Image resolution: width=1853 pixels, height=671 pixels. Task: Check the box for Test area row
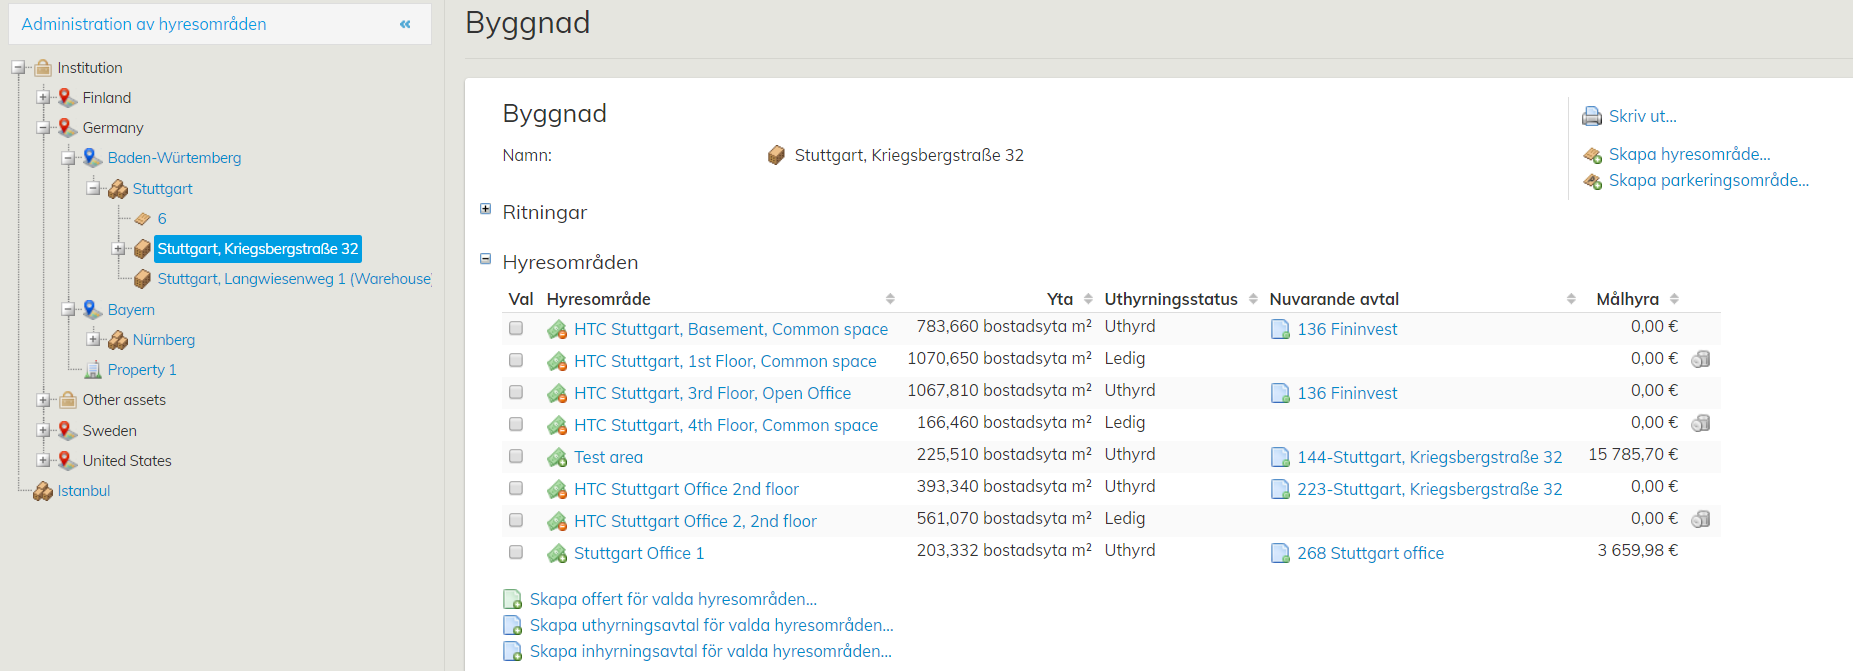(516, 456)
